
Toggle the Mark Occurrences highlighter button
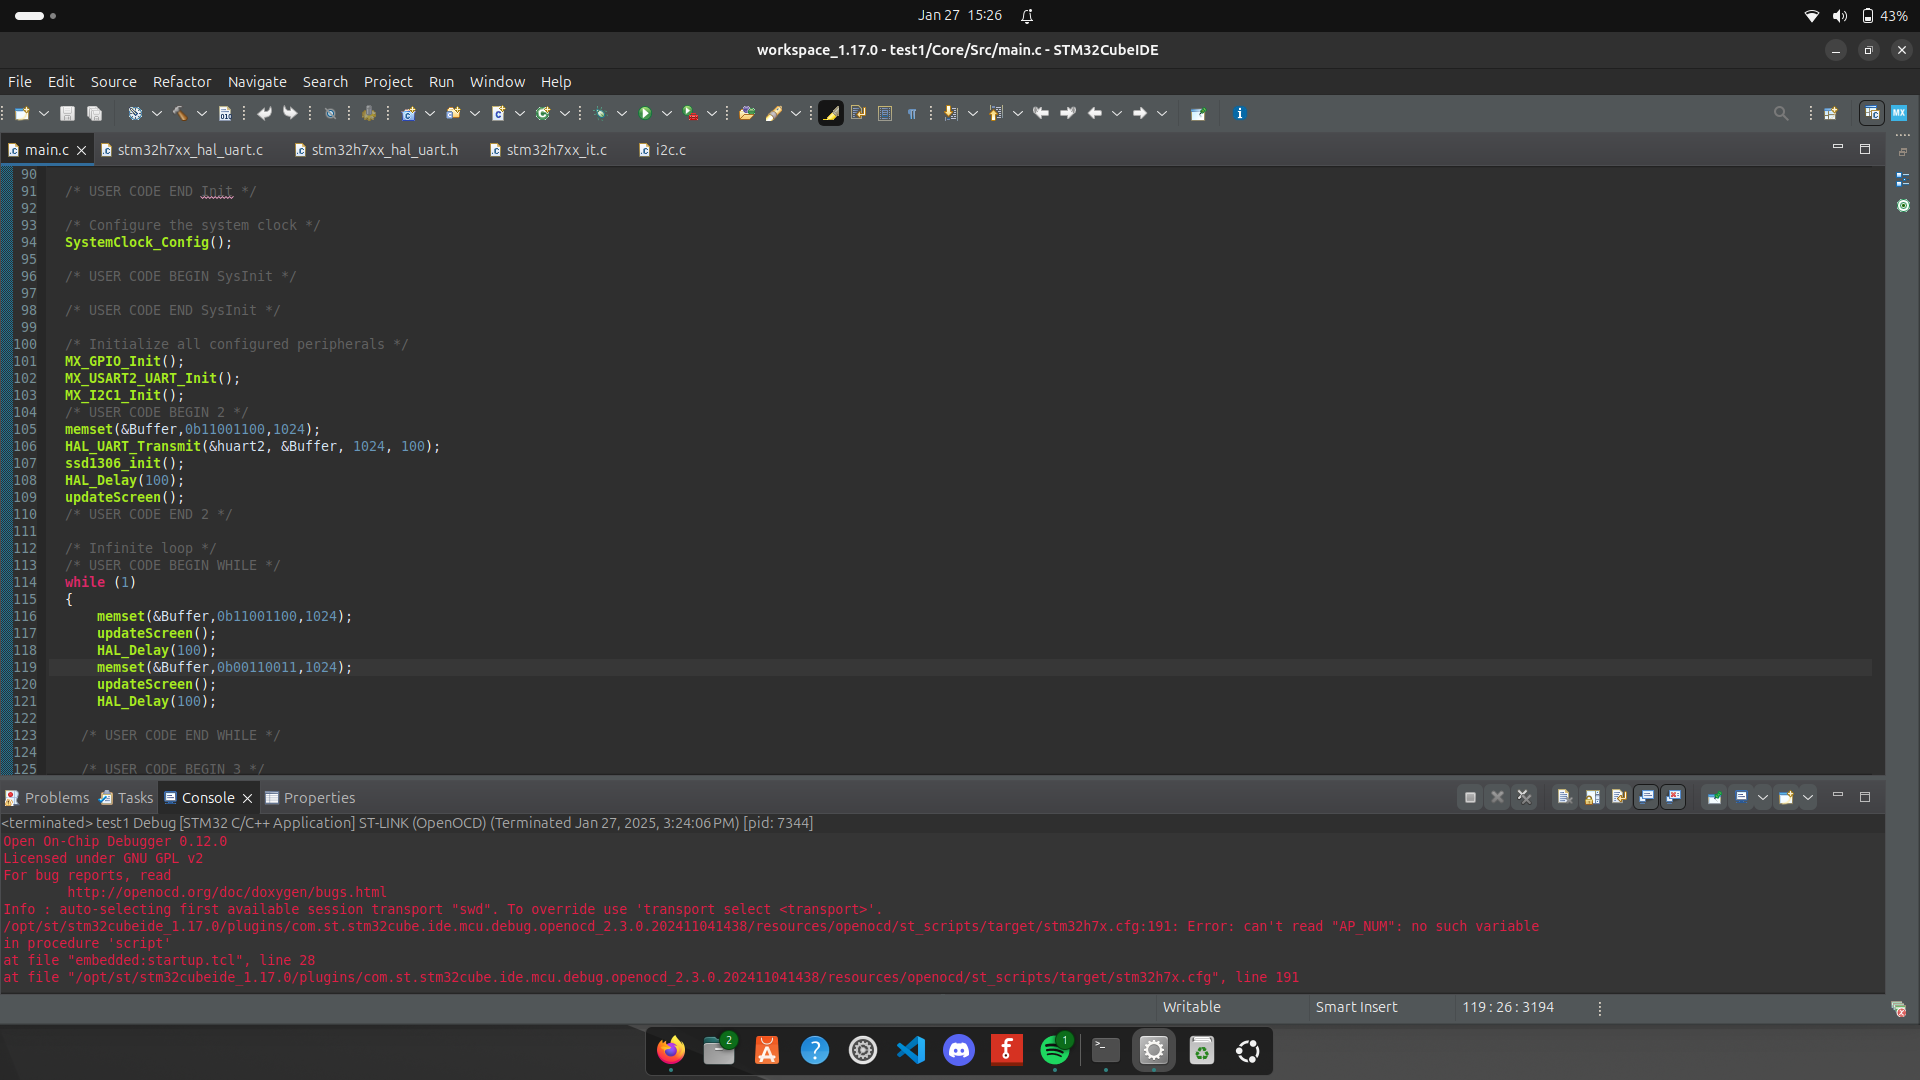coord(831,114)
